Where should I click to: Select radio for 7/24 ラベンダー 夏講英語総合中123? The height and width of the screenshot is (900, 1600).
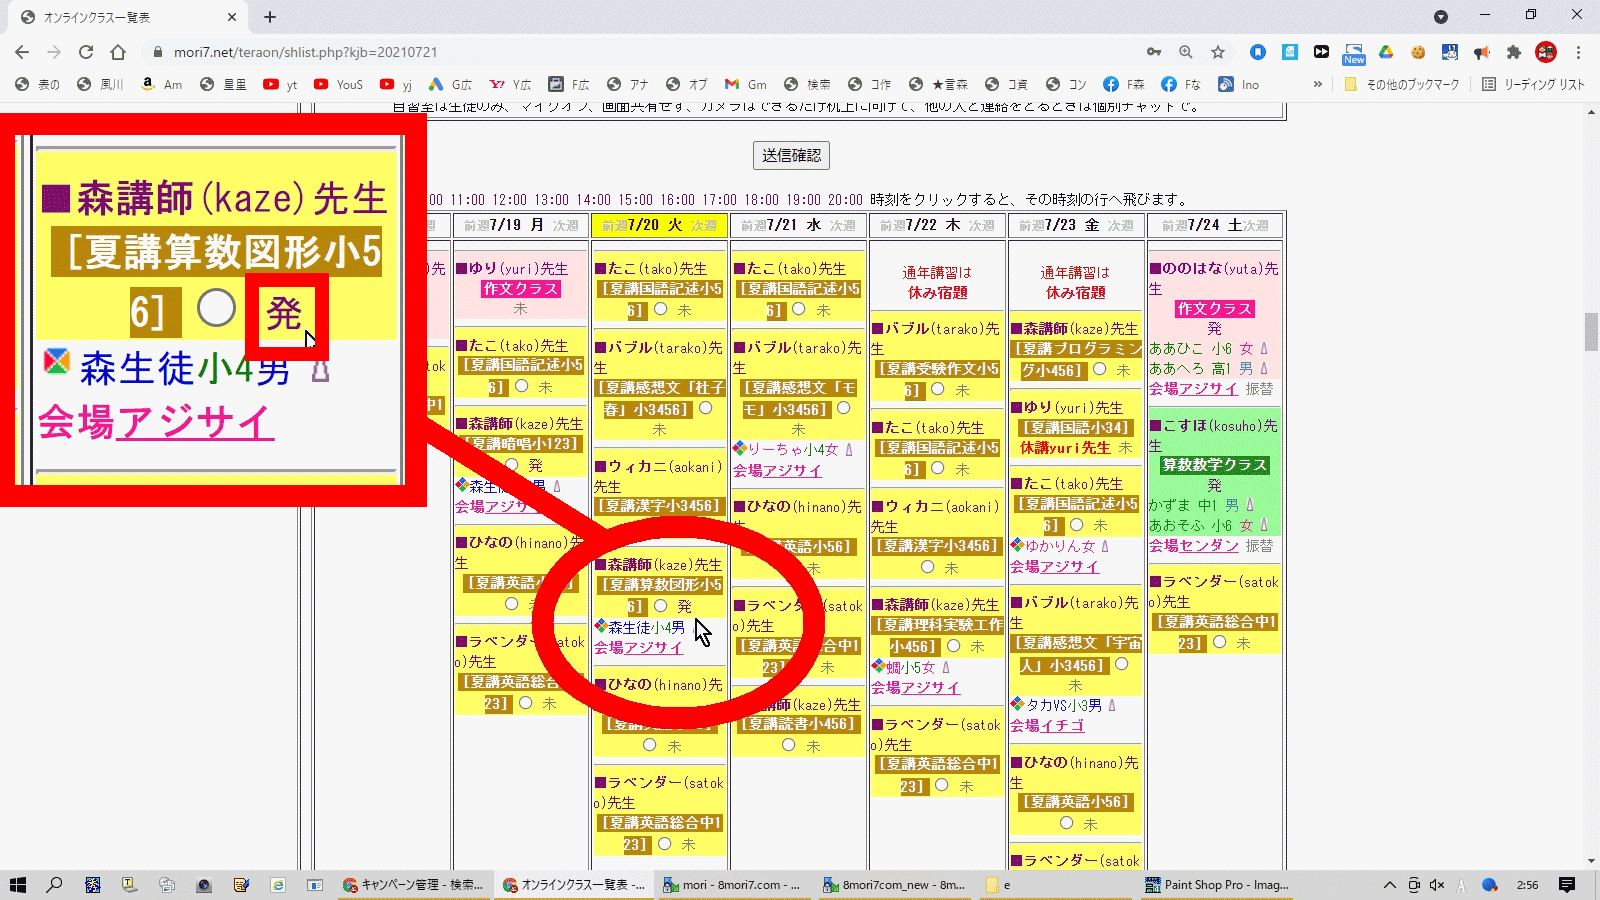[1220, 642]
